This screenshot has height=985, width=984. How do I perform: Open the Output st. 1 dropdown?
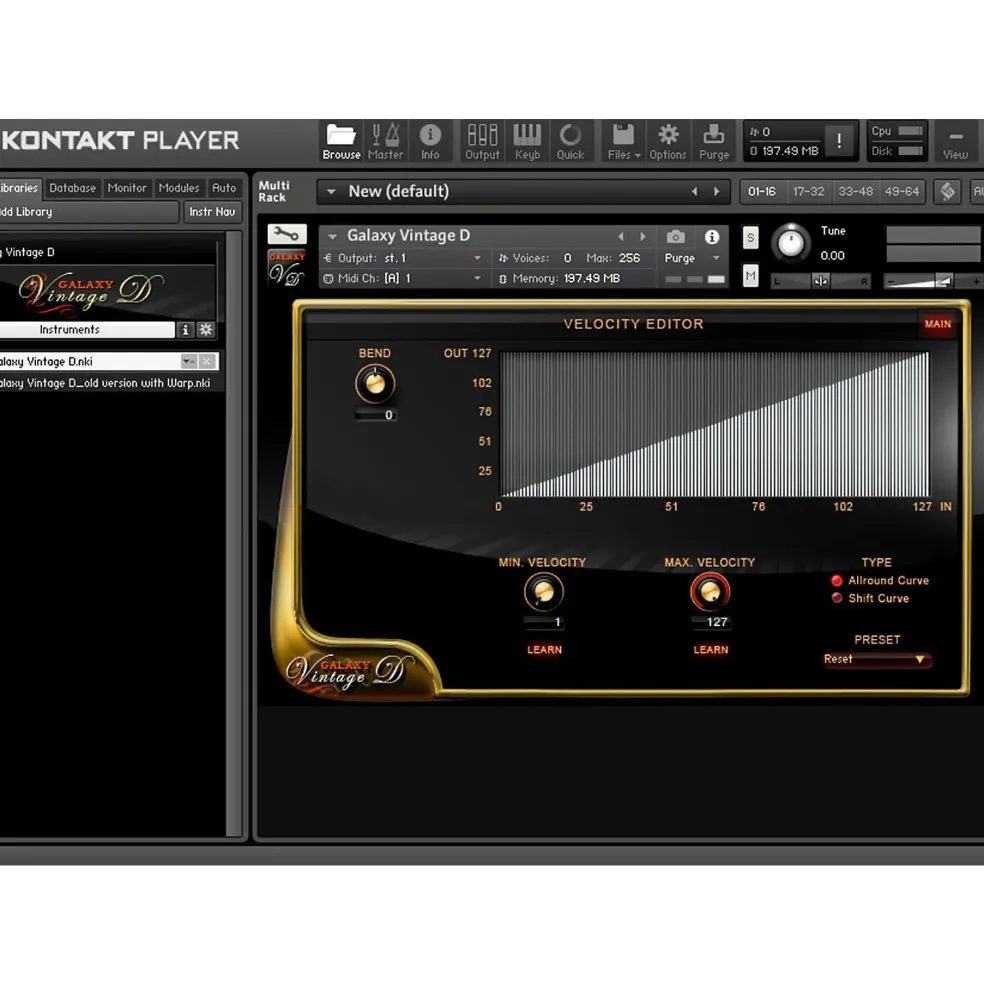click(x=478, y=258)
